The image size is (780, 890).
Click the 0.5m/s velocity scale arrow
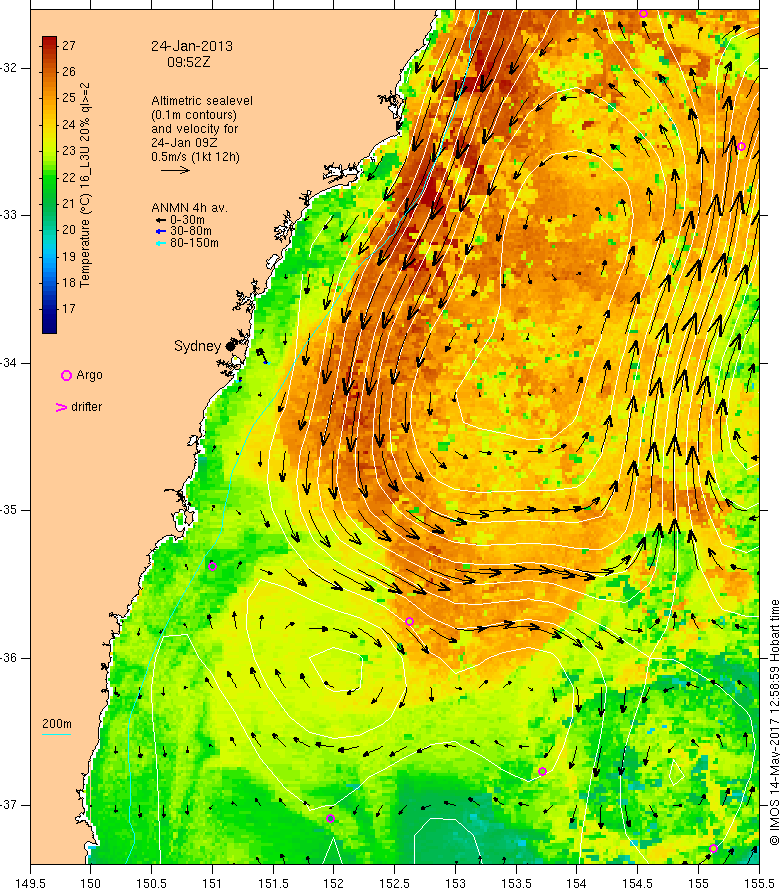pos(175,170)
